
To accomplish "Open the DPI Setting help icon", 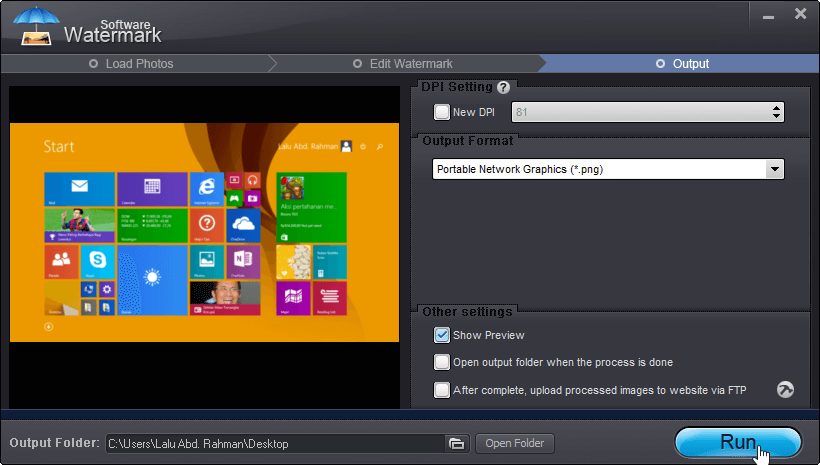I will [503, 87].
